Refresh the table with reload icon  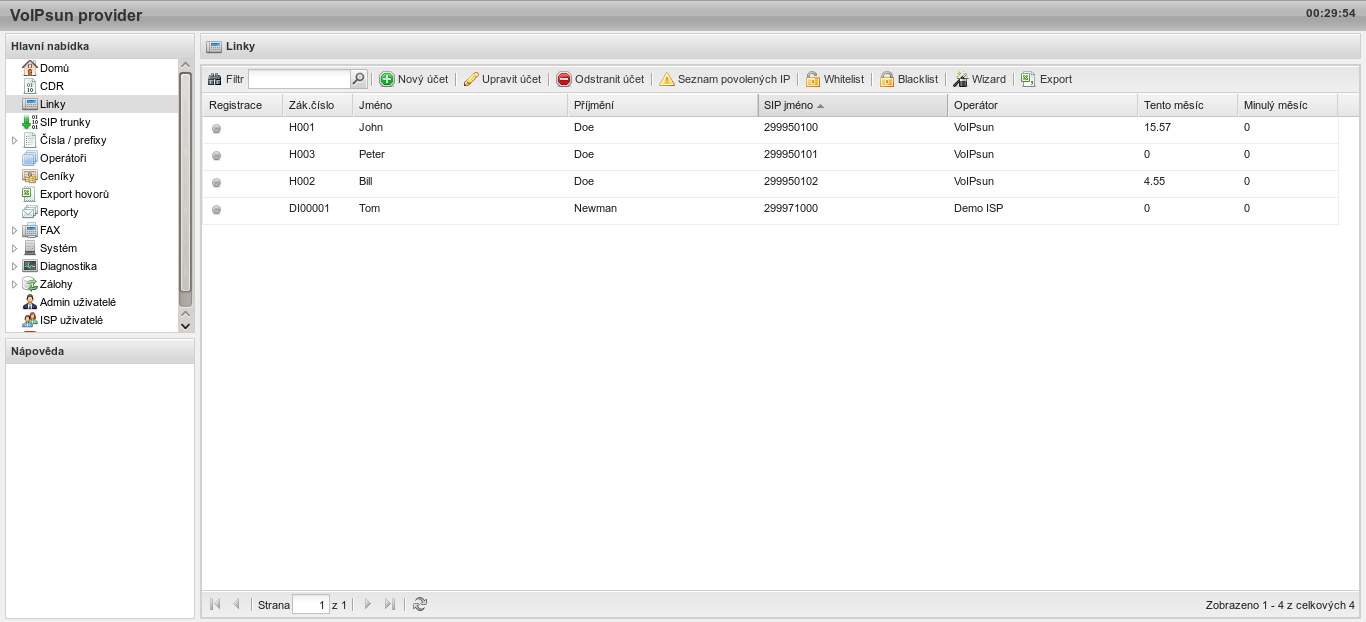tap(420, 604)
